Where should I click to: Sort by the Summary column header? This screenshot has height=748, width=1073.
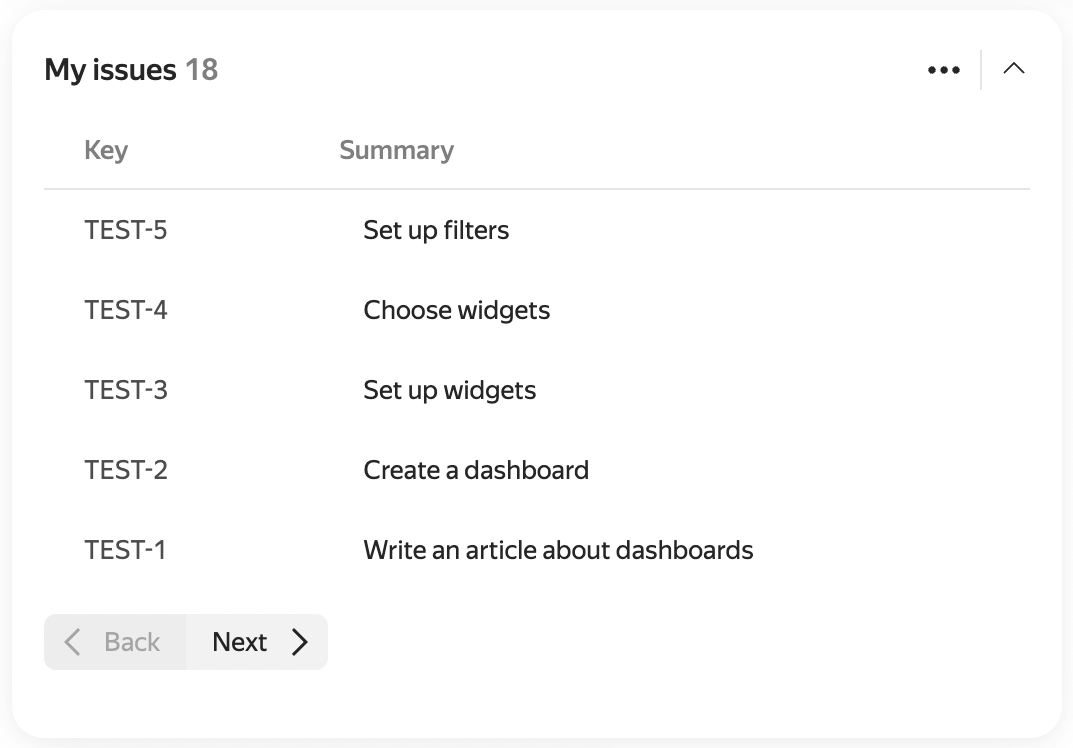[397, 151]
